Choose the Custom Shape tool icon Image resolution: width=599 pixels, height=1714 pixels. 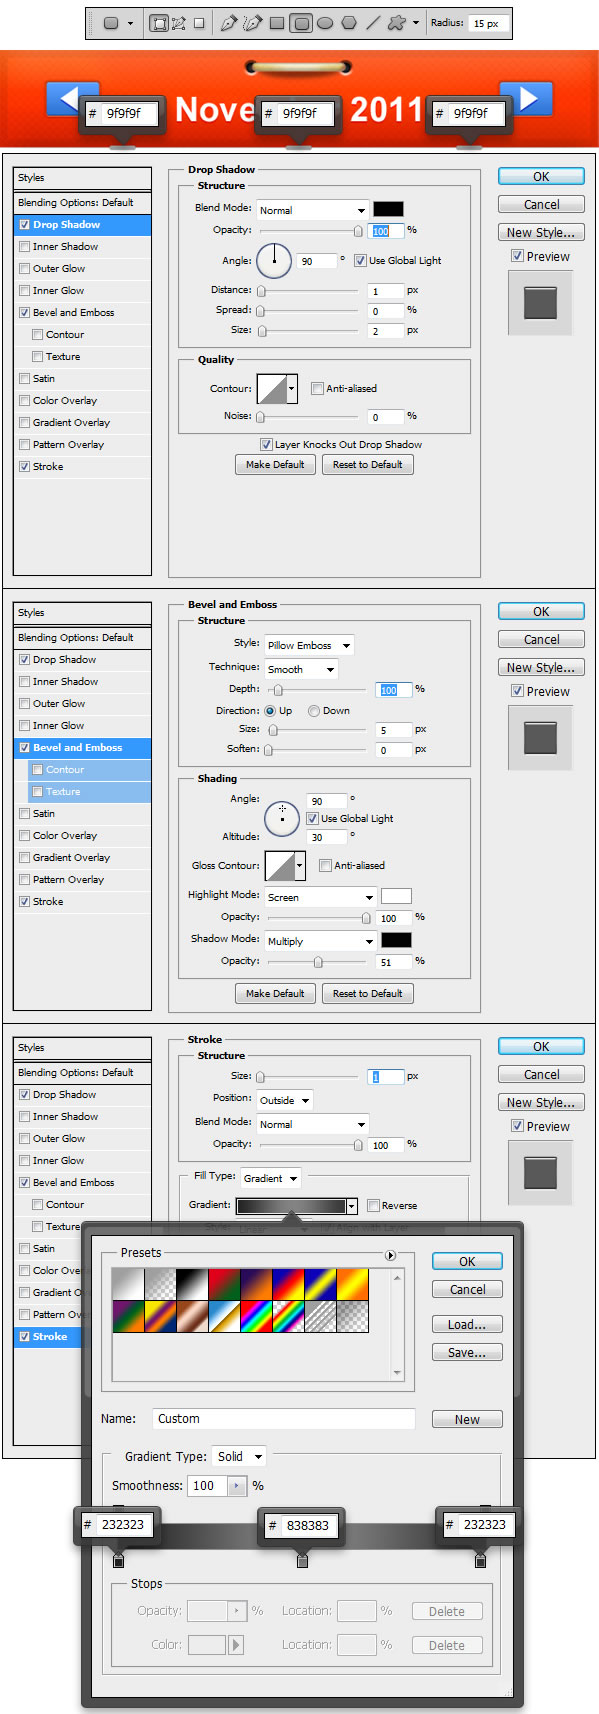pyautogui.click(x=397, y=23)
